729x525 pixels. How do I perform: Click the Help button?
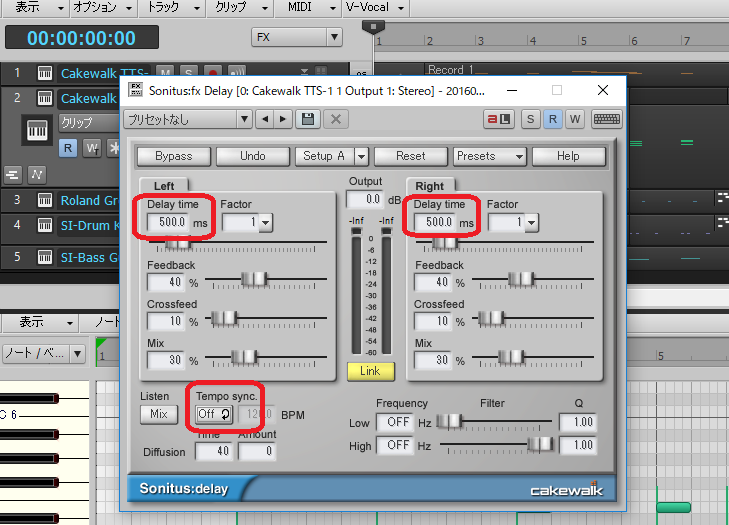point(568,156)
